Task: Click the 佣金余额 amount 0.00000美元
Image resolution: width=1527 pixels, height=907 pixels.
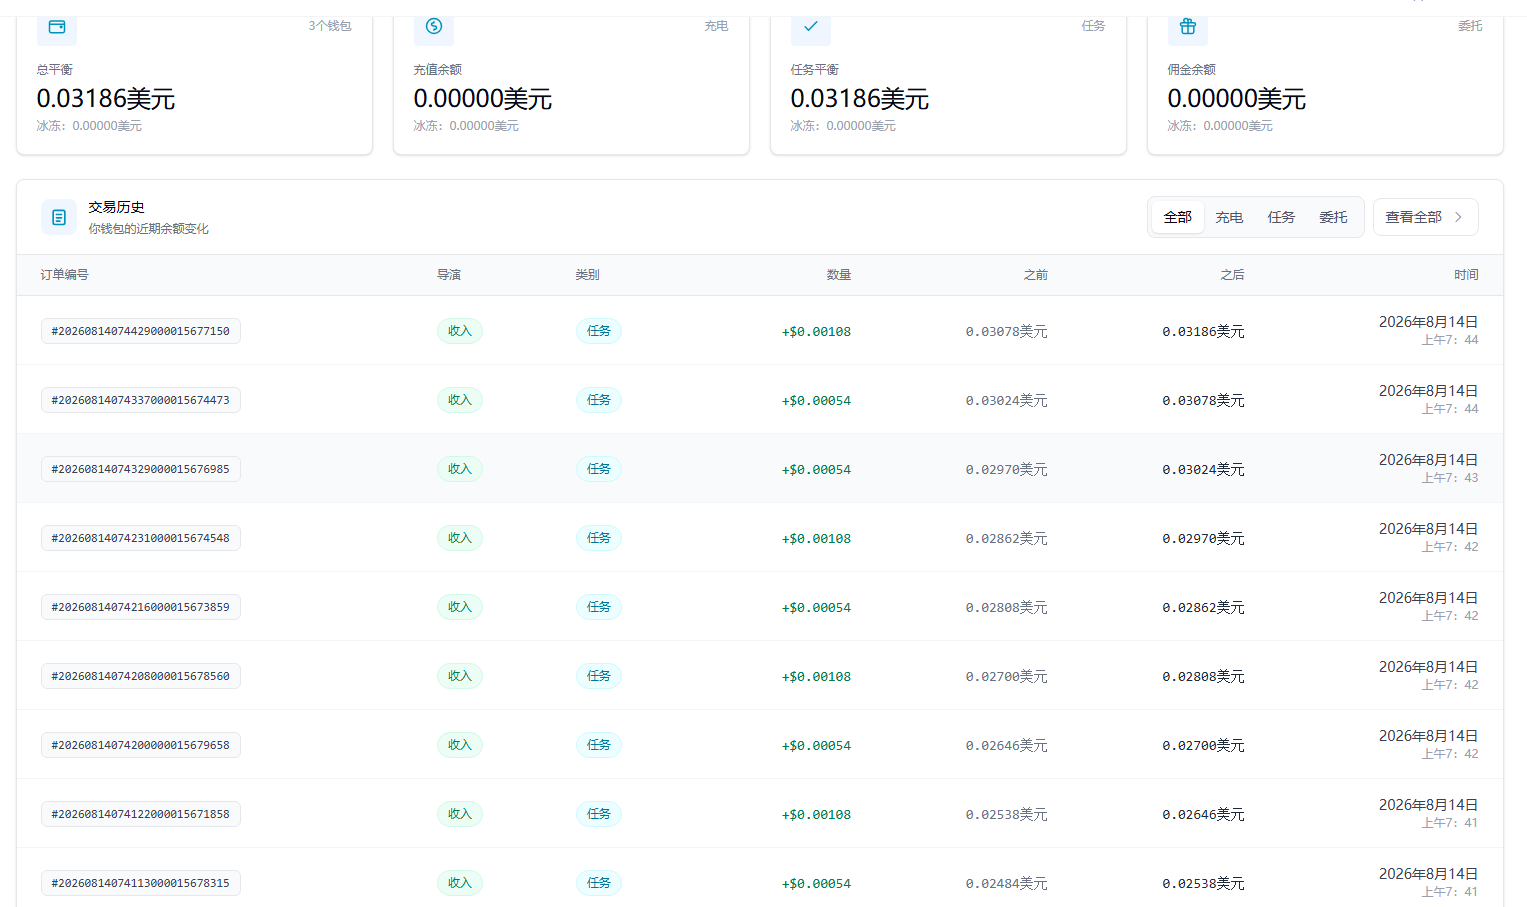Action: coord(1237,99)
